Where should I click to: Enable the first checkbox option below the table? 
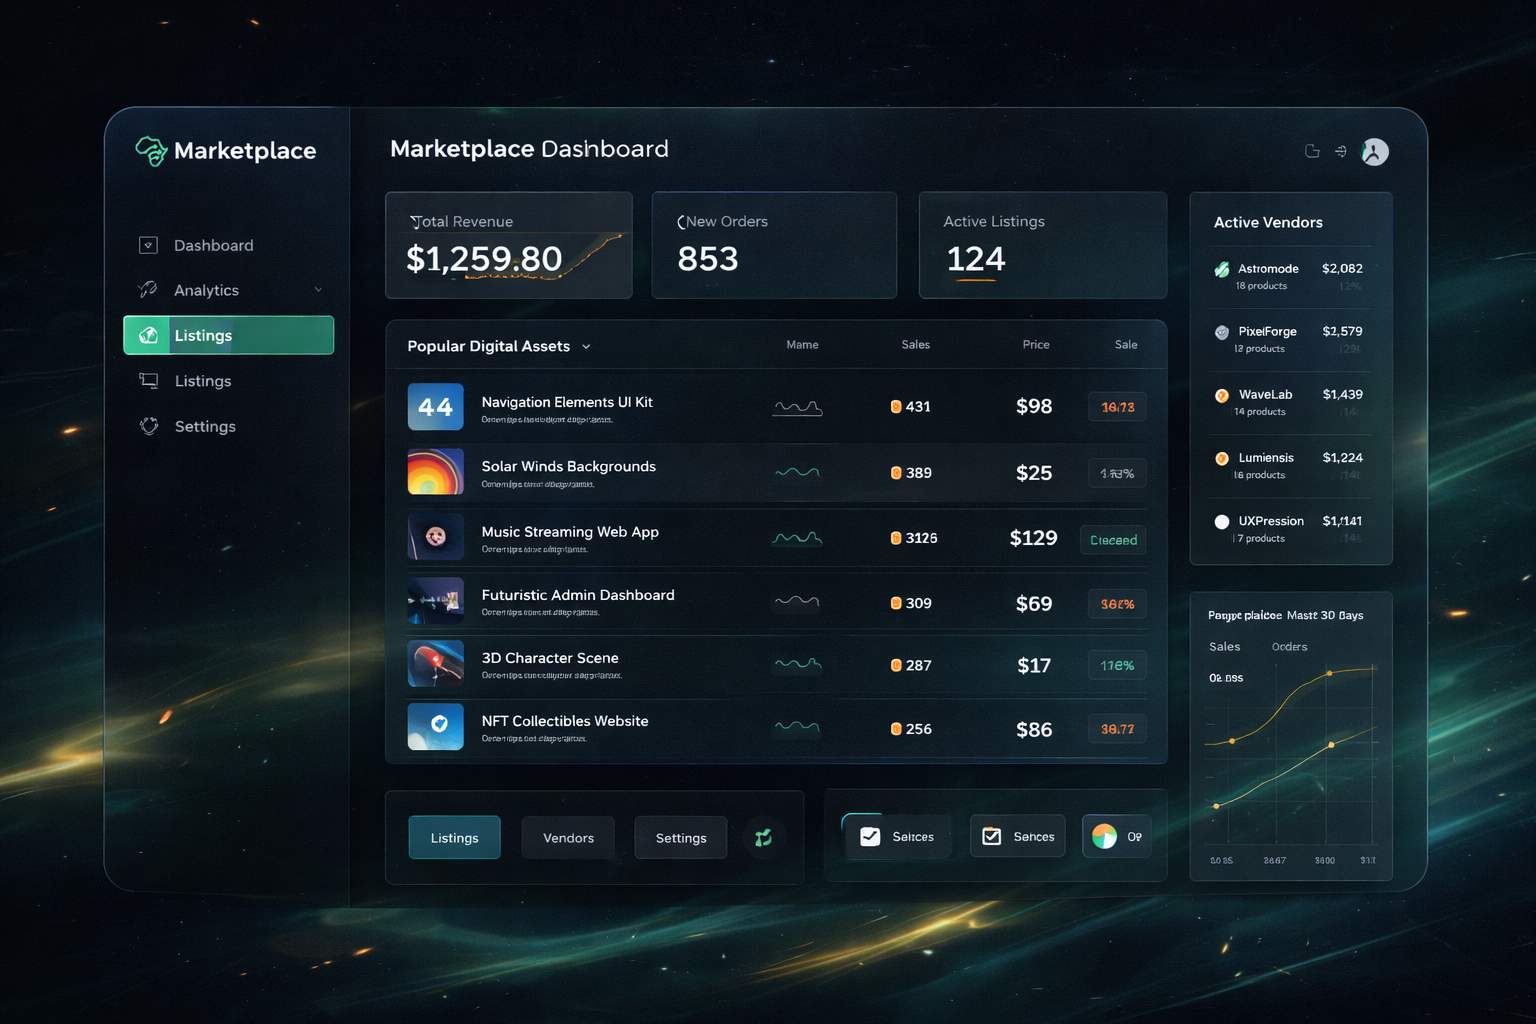click(x=869, y=836)
